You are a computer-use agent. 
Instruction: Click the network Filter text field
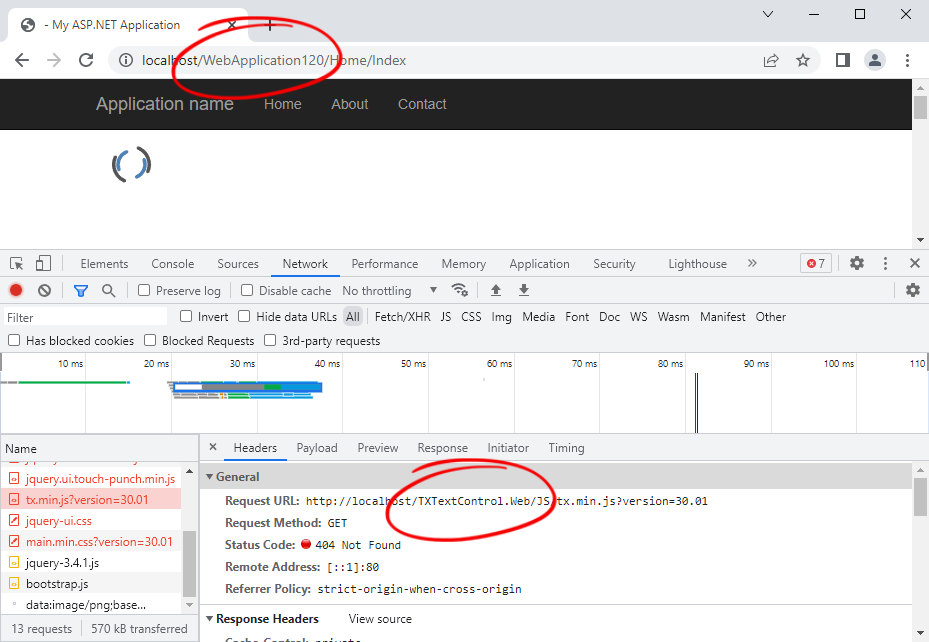85,317
